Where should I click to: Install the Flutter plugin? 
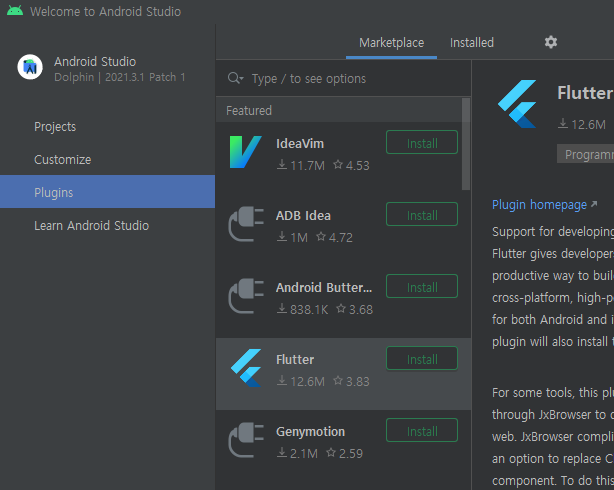(x=422, y=358)
